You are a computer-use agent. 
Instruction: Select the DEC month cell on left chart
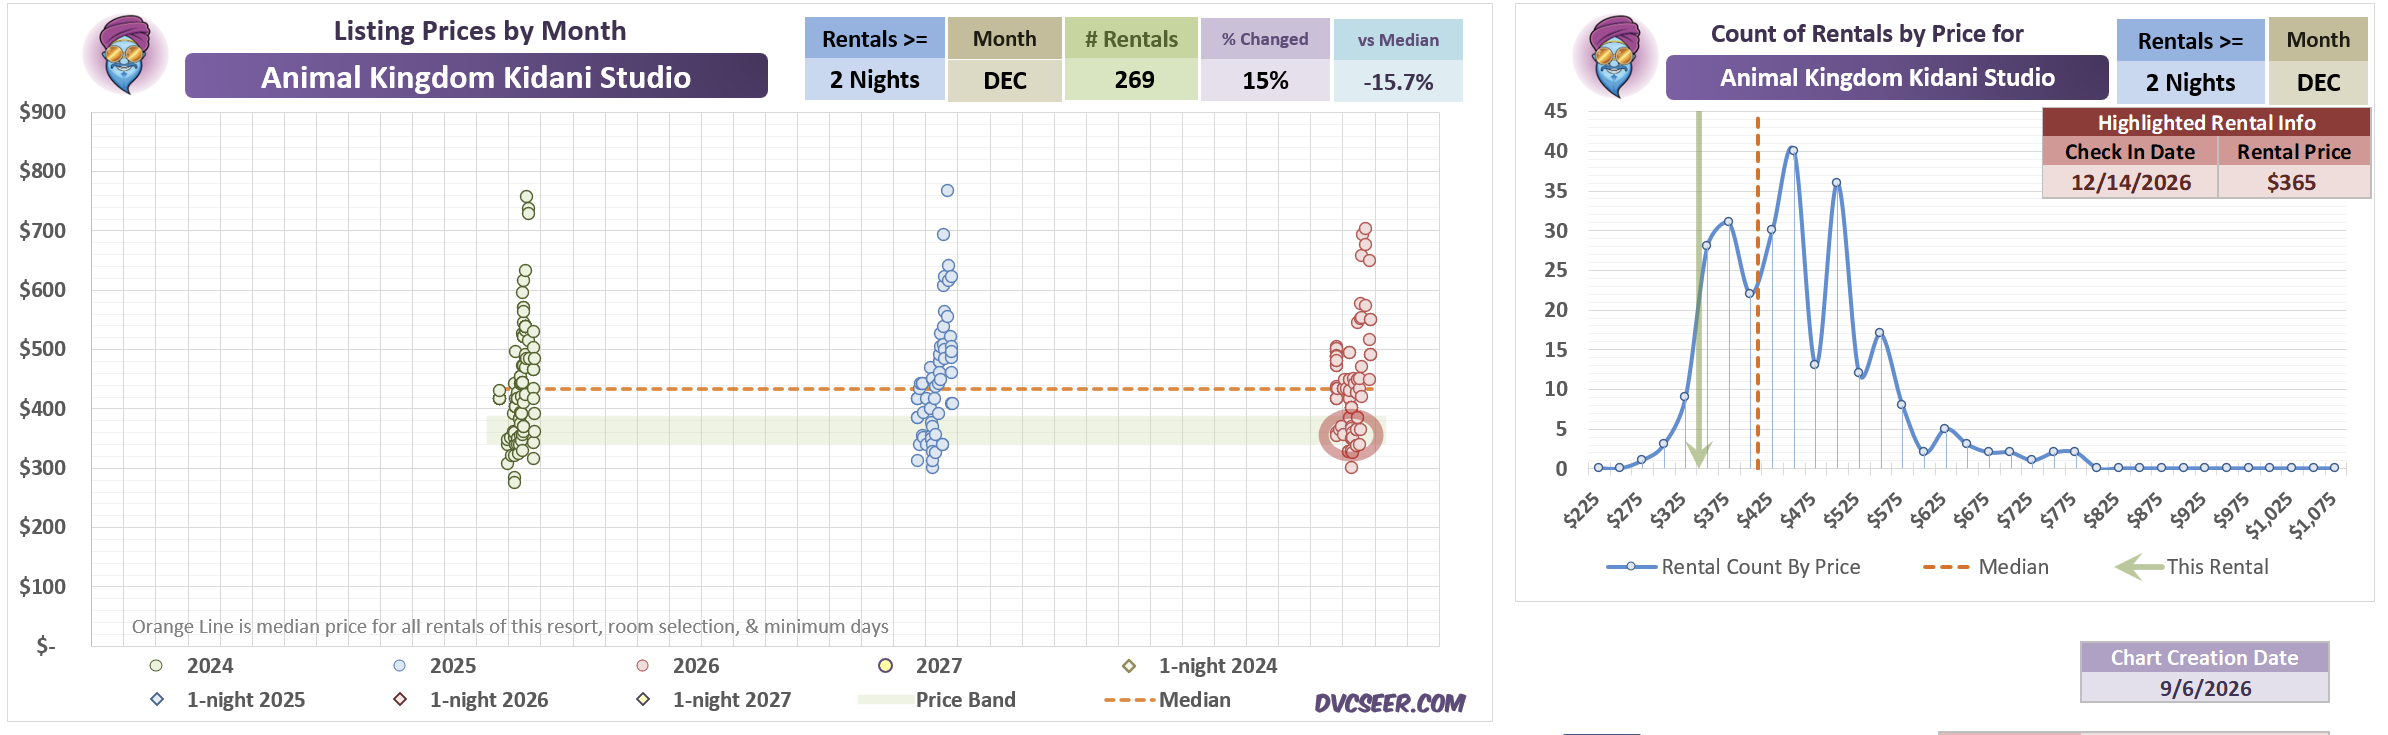[1004, 80]
